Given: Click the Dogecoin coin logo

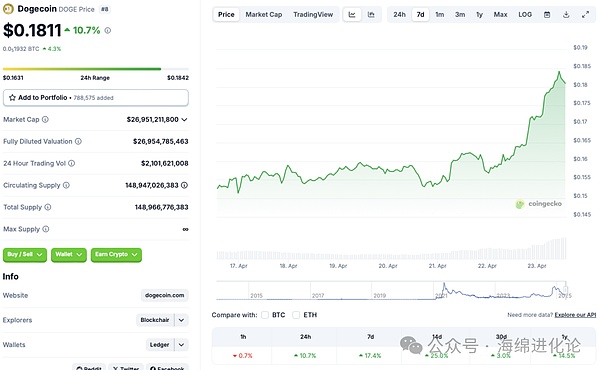Looking at the screenshot, I should click(8, 9).
